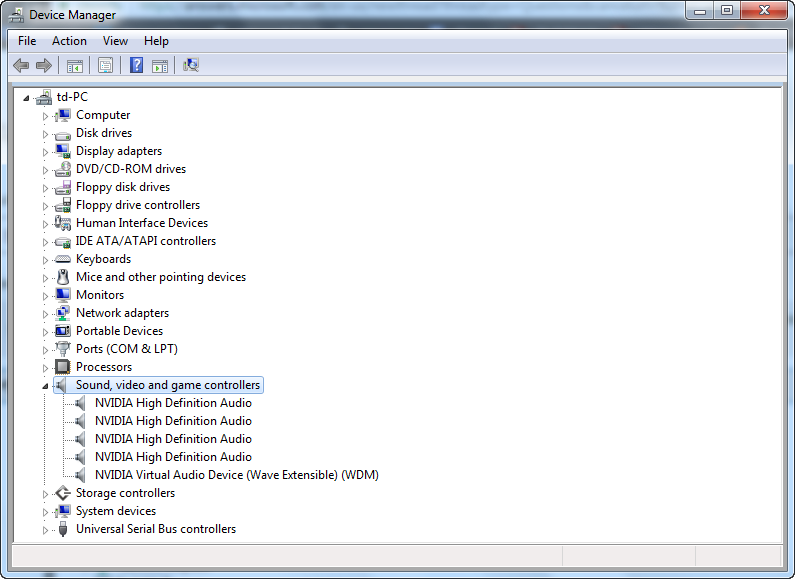Select 'Mice and other pointing devices' label
Screen dimensions: 795x579
(x=161, y=277)
